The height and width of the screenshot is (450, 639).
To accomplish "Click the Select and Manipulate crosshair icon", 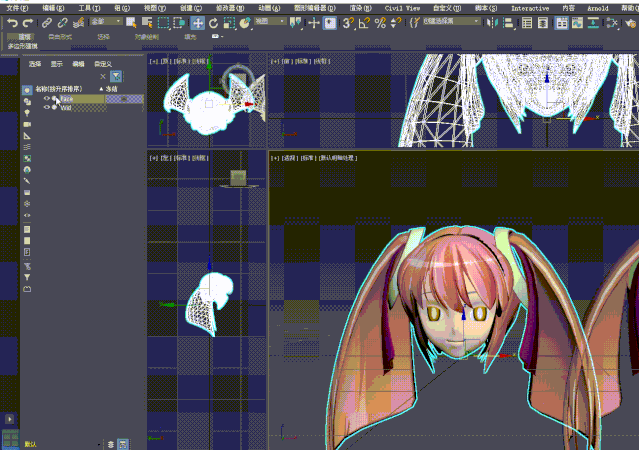I will 313,23.
